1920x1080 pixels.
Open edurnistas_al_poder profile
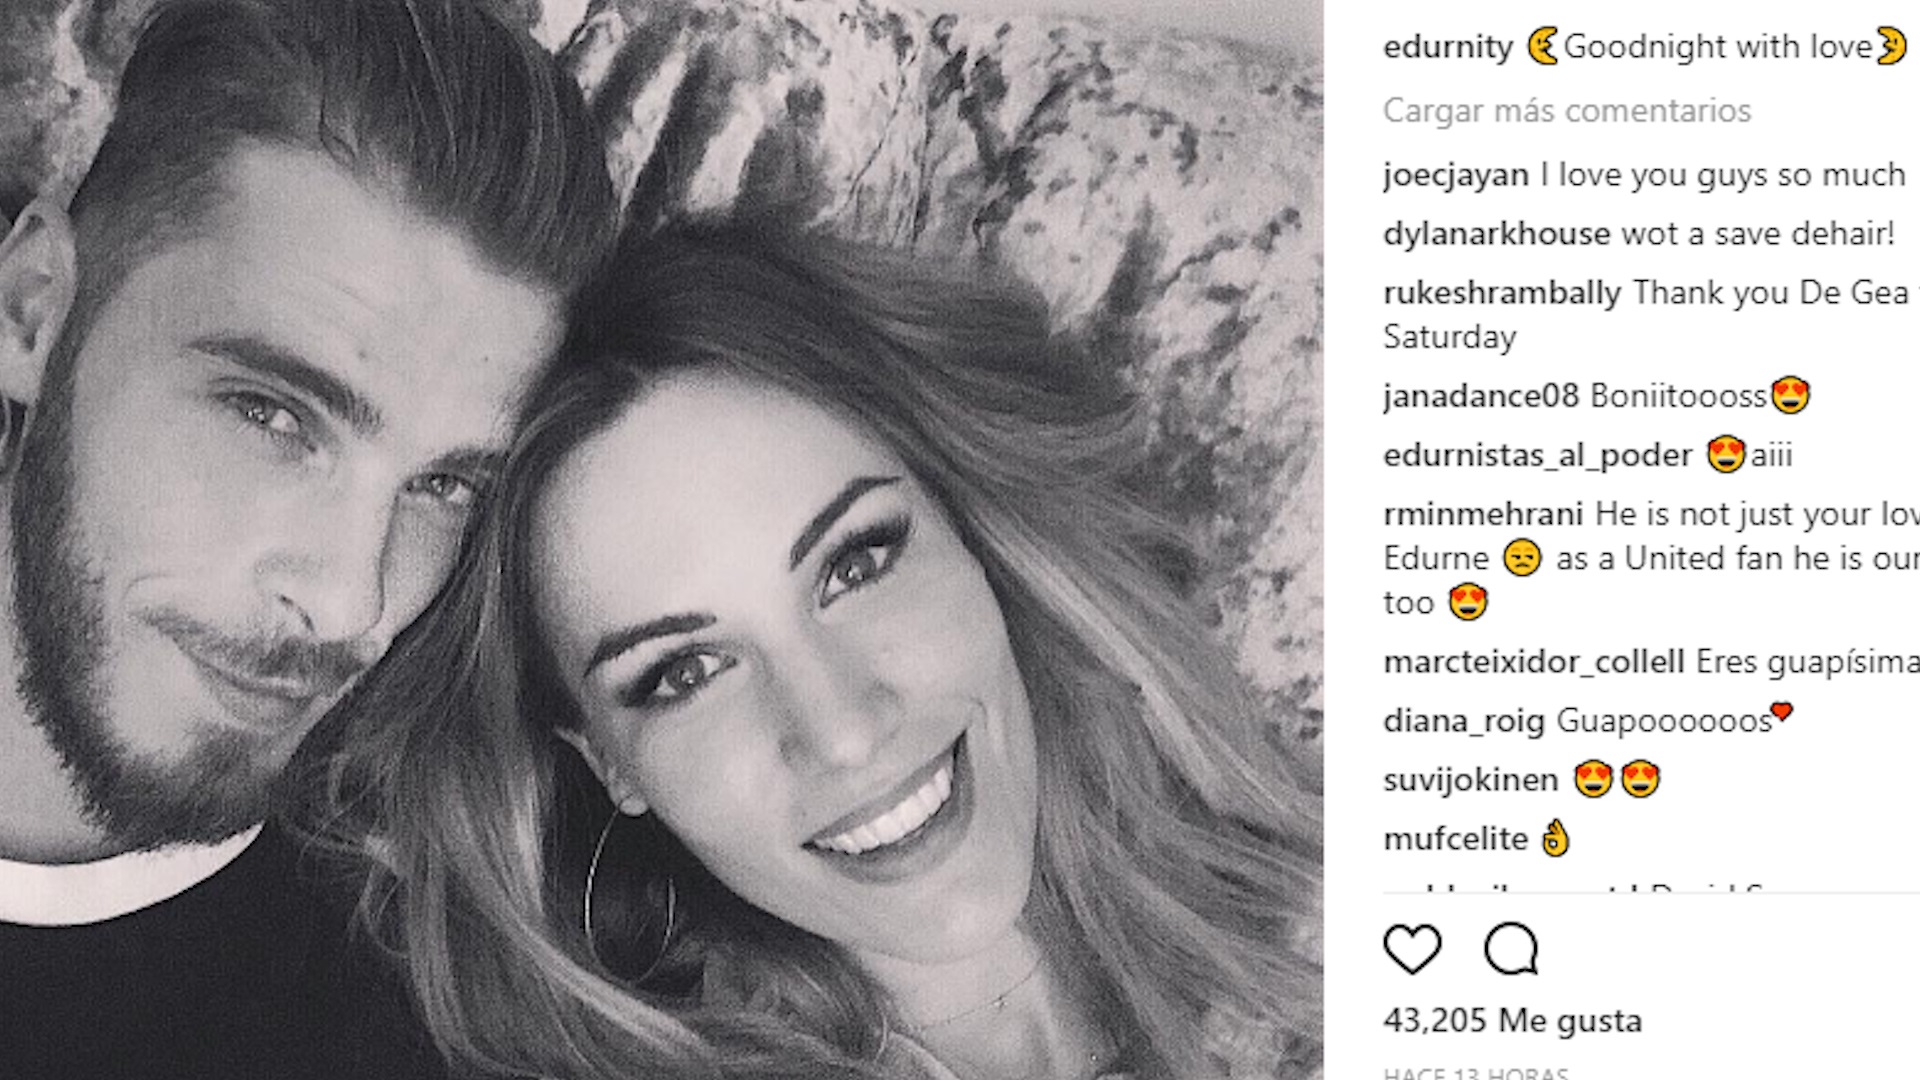pos(1538,455)
